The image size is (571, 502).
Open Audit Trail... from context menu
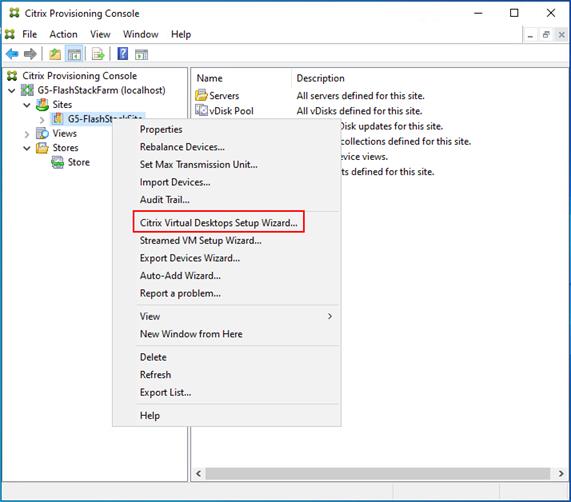click(227, 199)
